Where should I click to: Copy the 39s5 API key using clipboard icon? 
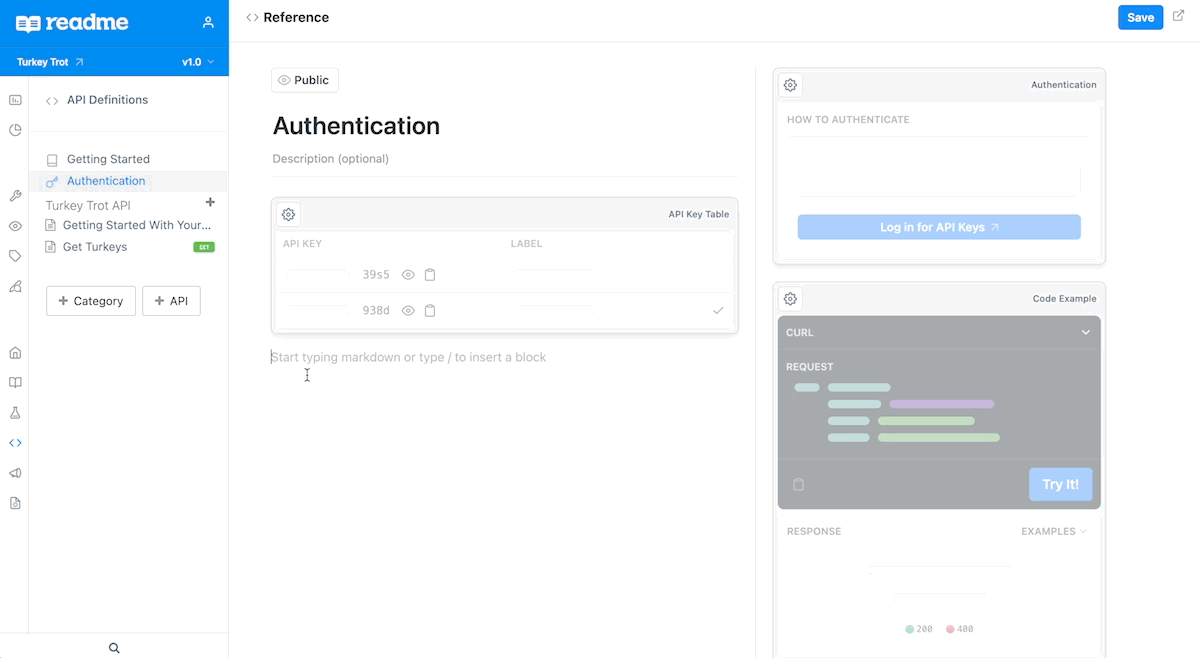(430, 274)
